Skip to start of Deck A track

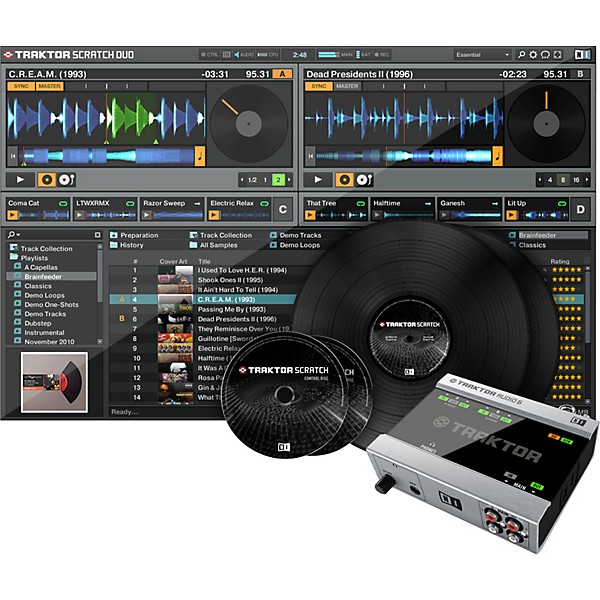coord(13,156)
